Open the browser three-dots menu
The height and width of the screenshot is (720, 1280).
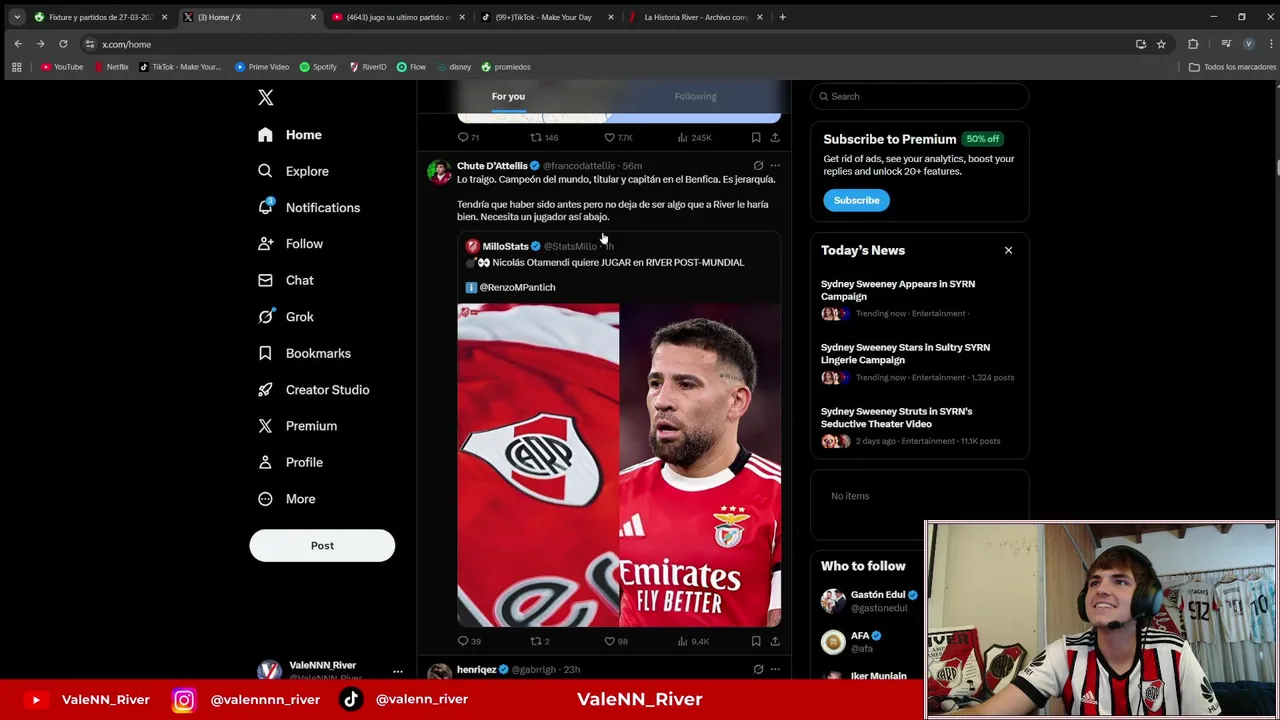[1270, 44]
